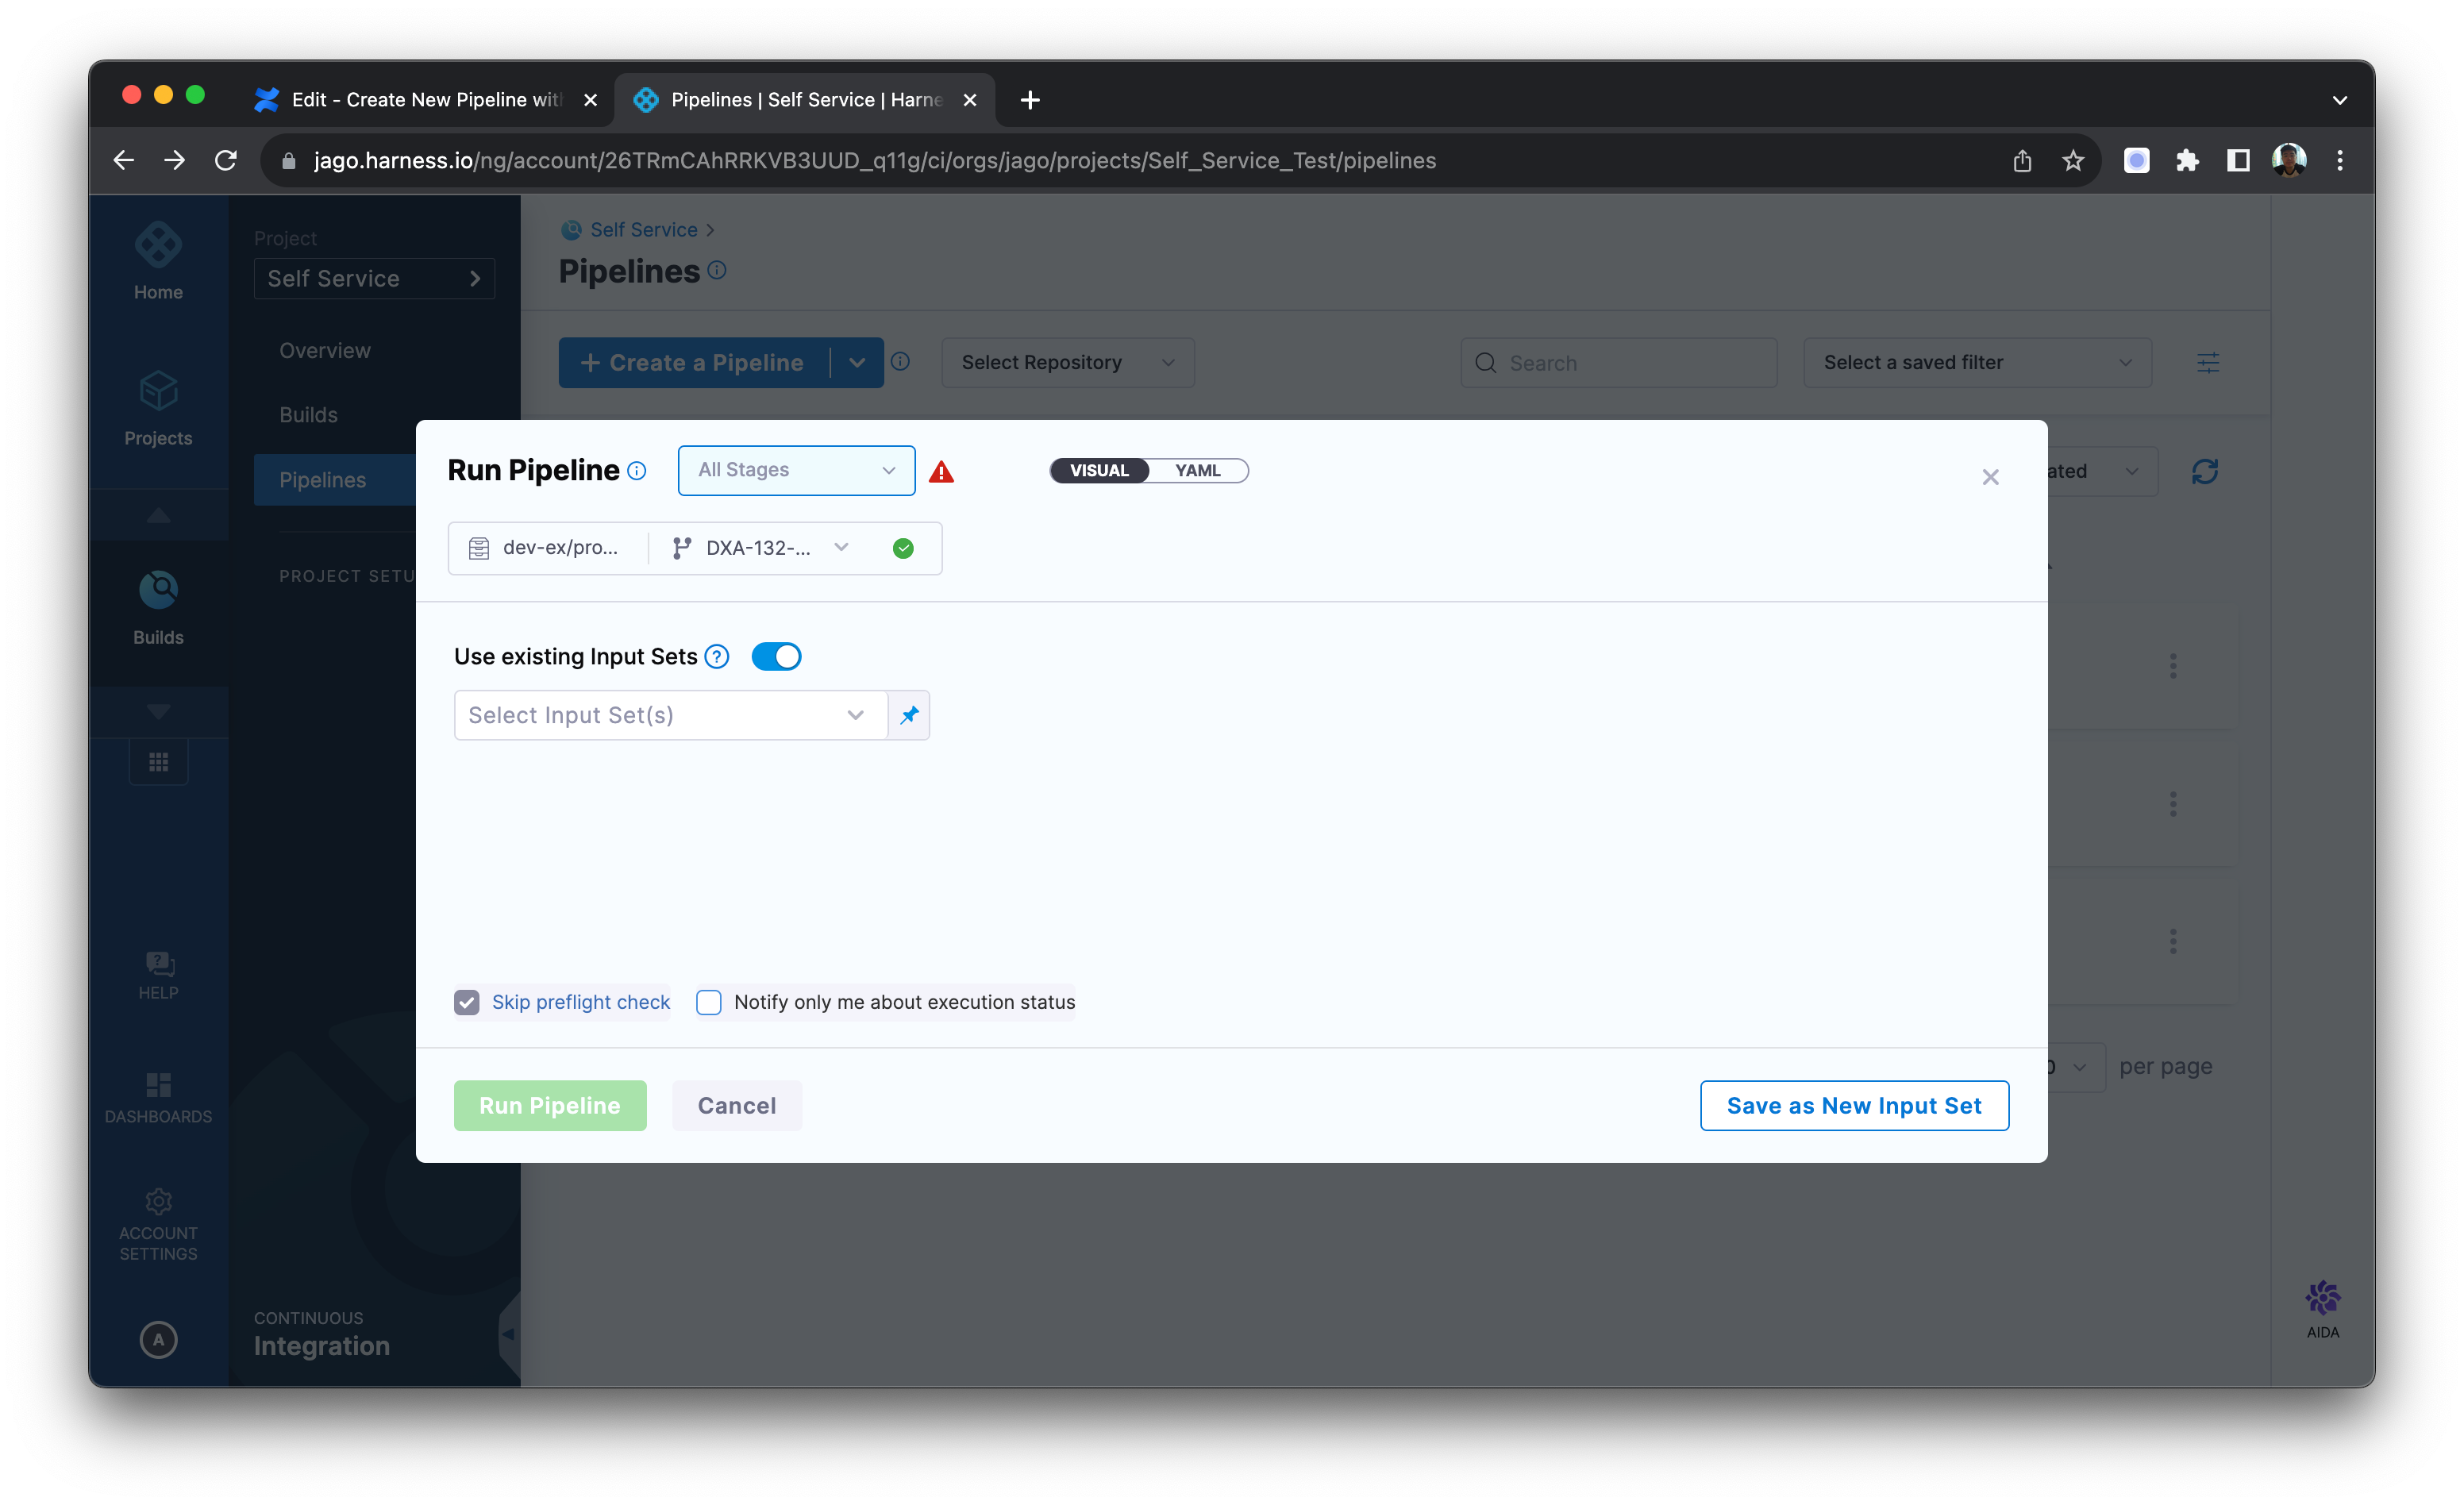2464x1505 pixels.
Task: Click the refresh icon on Pipelines page
Action: 2204,471
